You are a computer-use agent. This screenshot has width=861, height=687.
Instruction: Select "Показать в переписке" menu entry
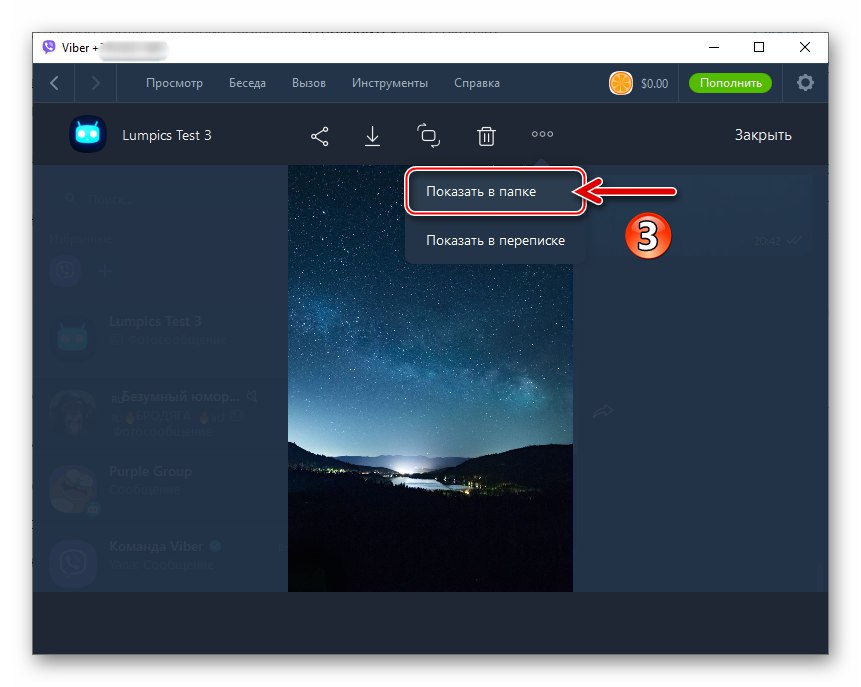pyautogui.click(x=495, y=241)
